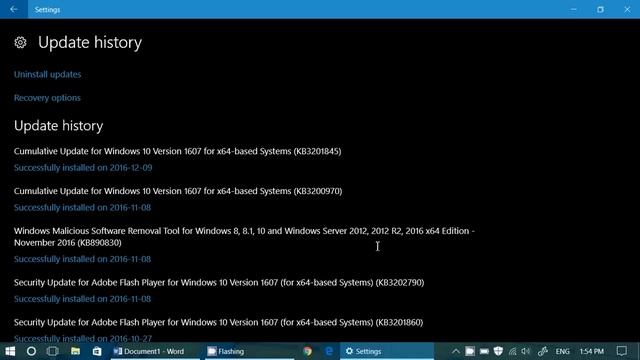Select the Adobe Flash Security Update KB3201860 title
Viewport: 640px width, 360px height.
click(x=218, y=322)
